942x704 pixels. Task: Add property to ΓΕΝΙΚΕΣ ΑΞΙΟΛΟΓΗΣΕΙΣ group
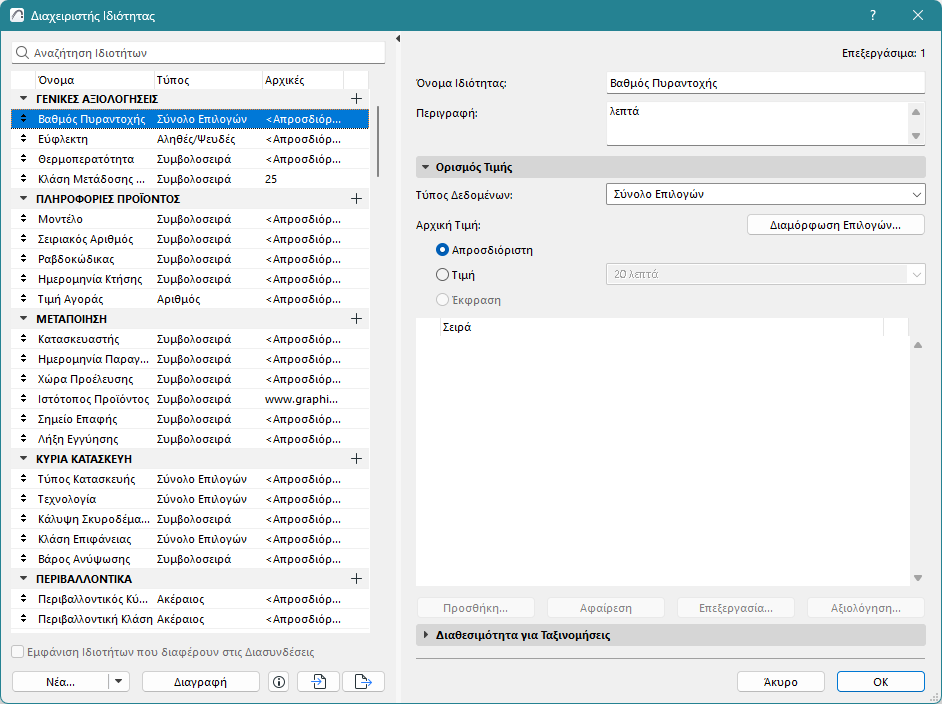point(356,99)
